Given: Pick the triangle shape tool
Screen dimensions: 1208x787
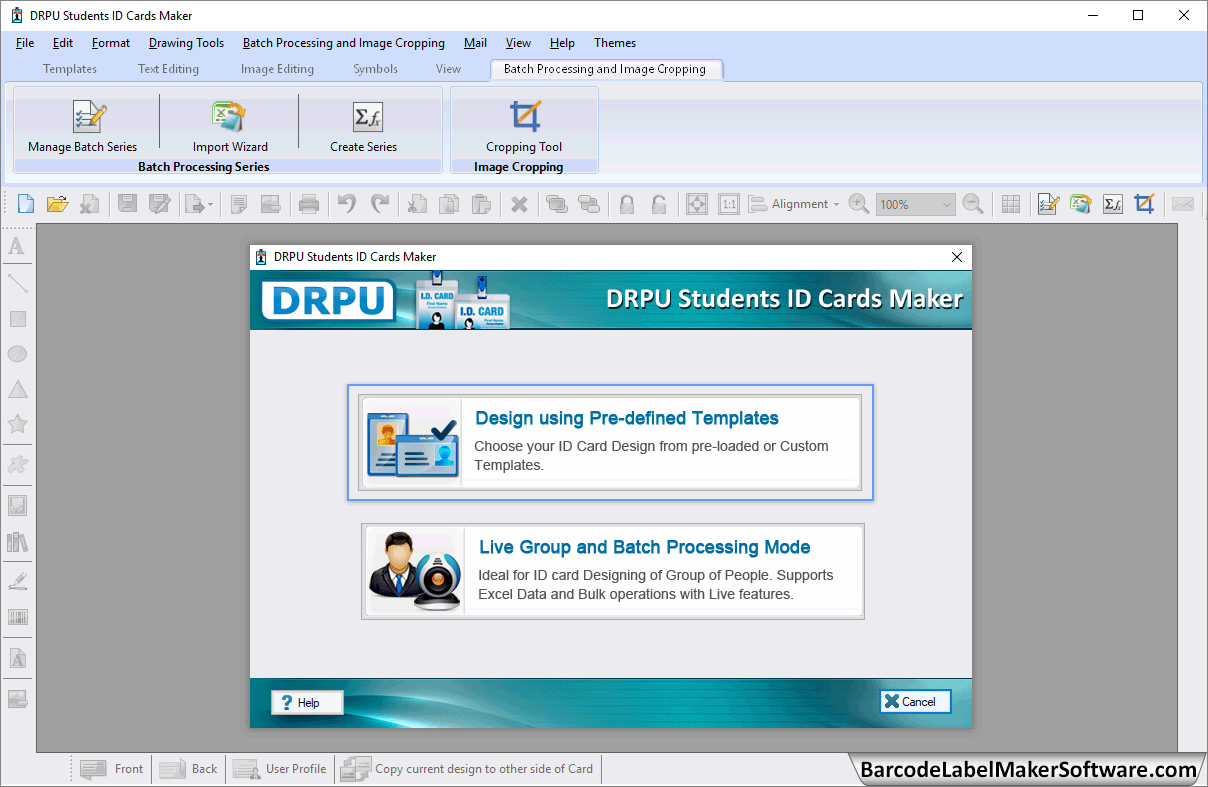Looking at the screenshot, I should (x=17, y=389).
